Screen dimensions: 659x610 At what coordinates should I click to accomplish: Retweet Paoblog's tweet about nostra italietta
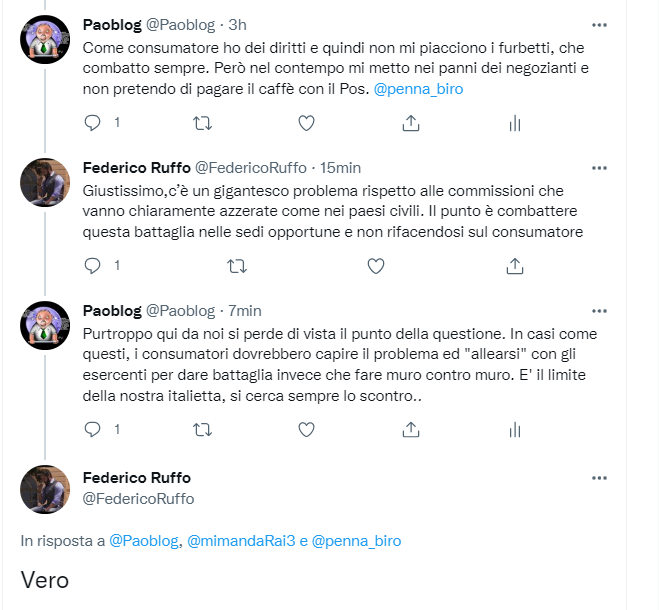tap(201, 429)
